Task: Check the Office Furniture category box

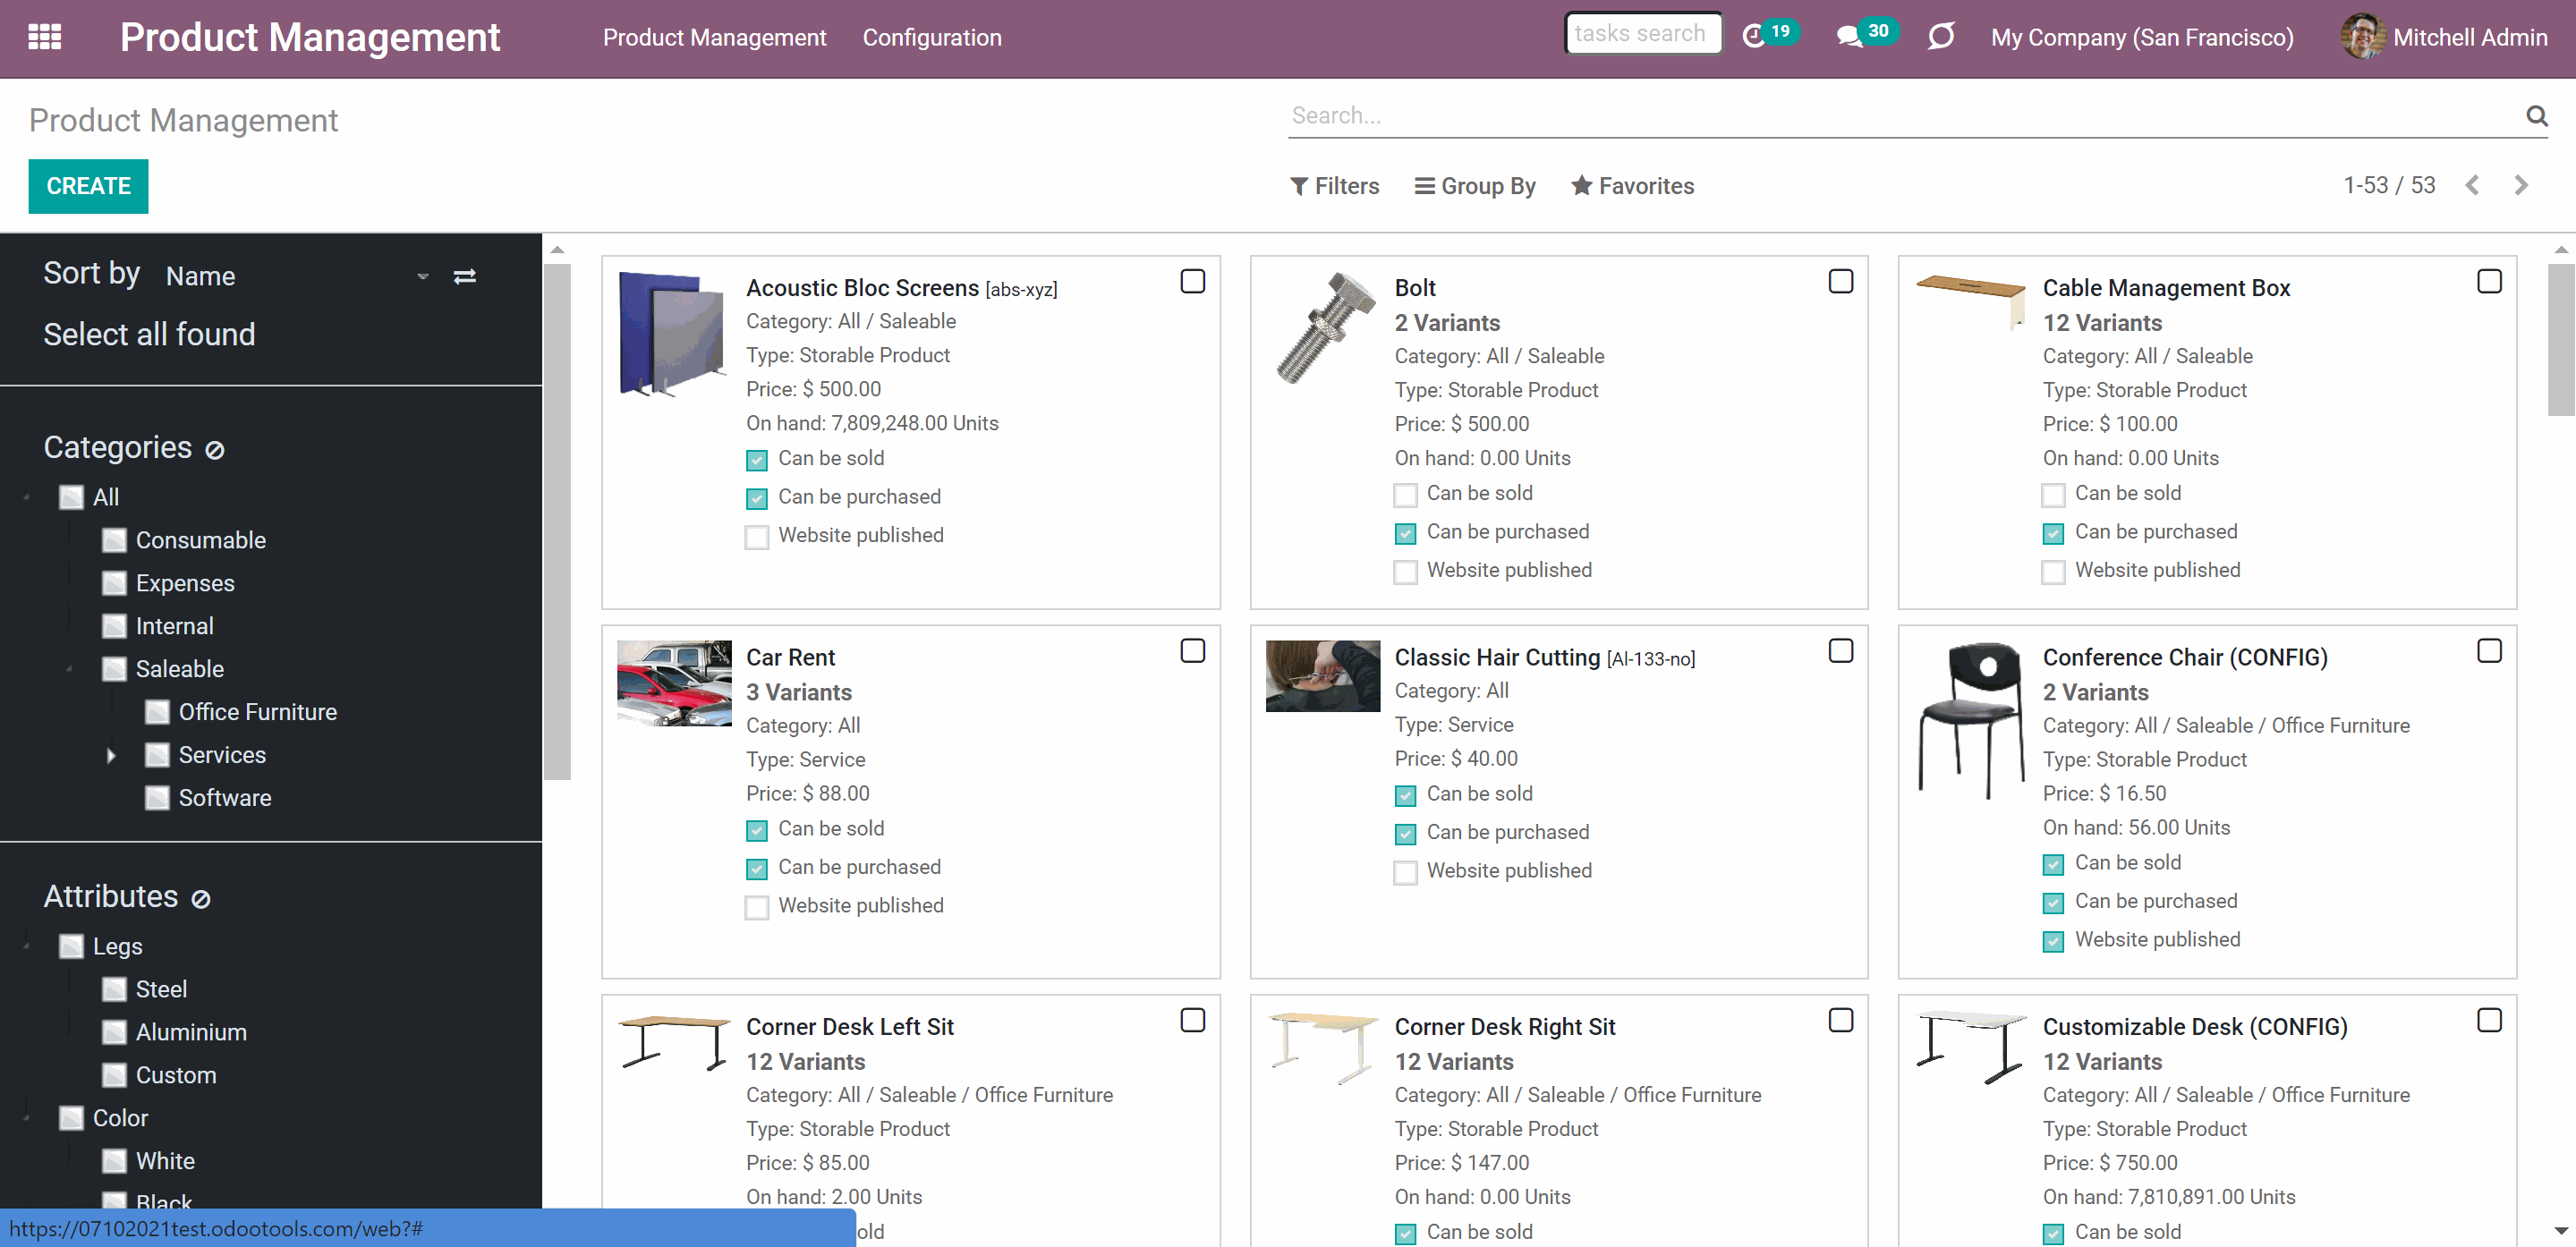Action: tap(158, 713)
